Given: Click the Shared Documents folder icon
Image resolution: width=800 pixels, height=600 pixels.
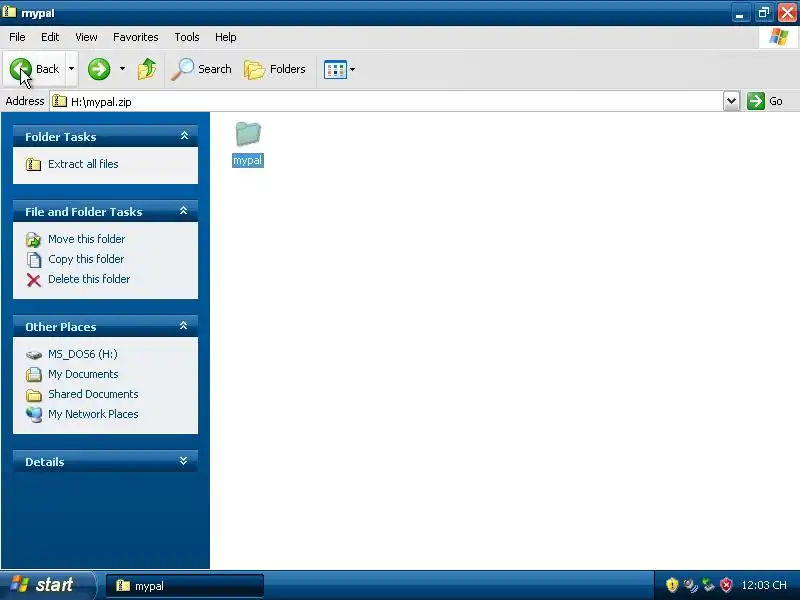Looking at the screenshot, I should (x=34, y=395).
